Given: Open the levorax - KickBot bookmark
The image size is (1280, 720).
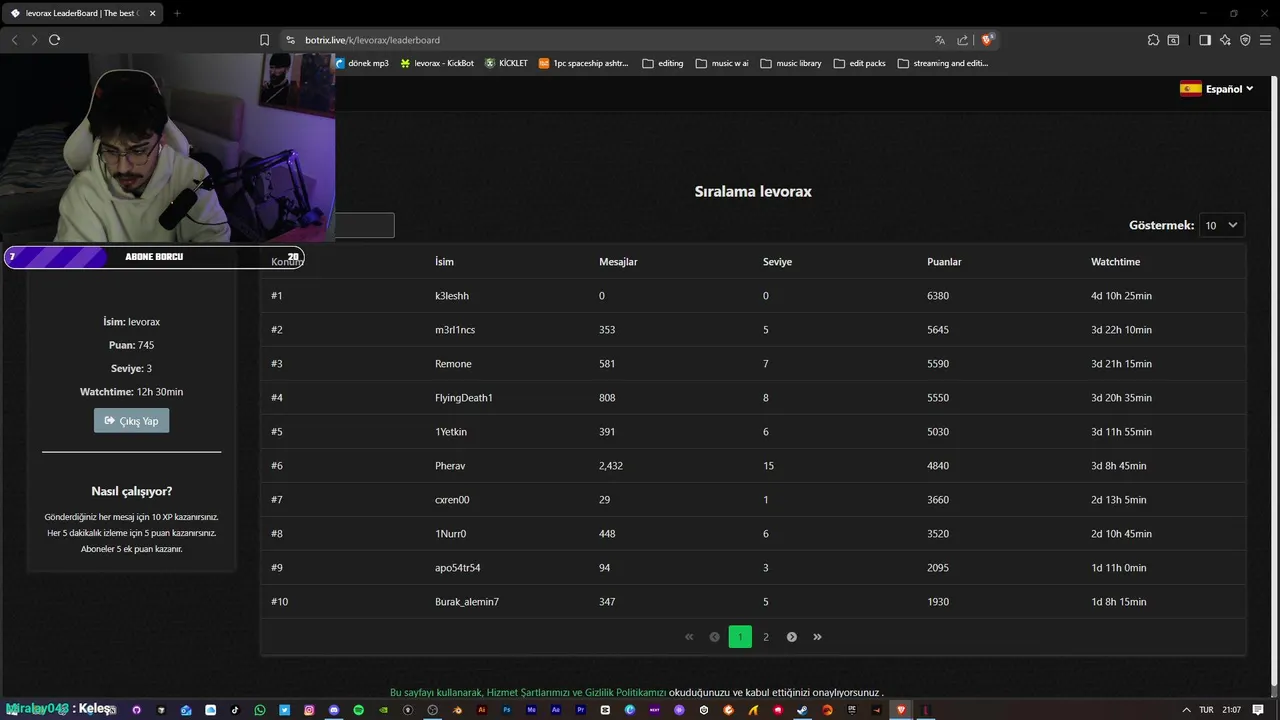Looking at the screenshot, I should click(x=437, y=63).
